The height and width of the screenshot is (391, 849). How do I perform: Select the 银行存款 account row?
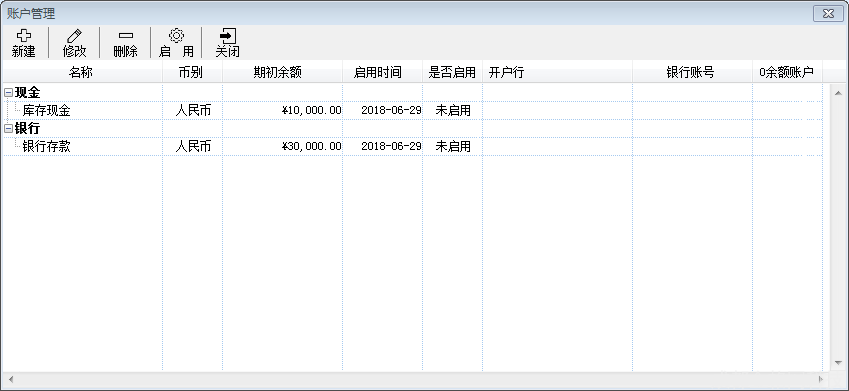click(413, 146)
